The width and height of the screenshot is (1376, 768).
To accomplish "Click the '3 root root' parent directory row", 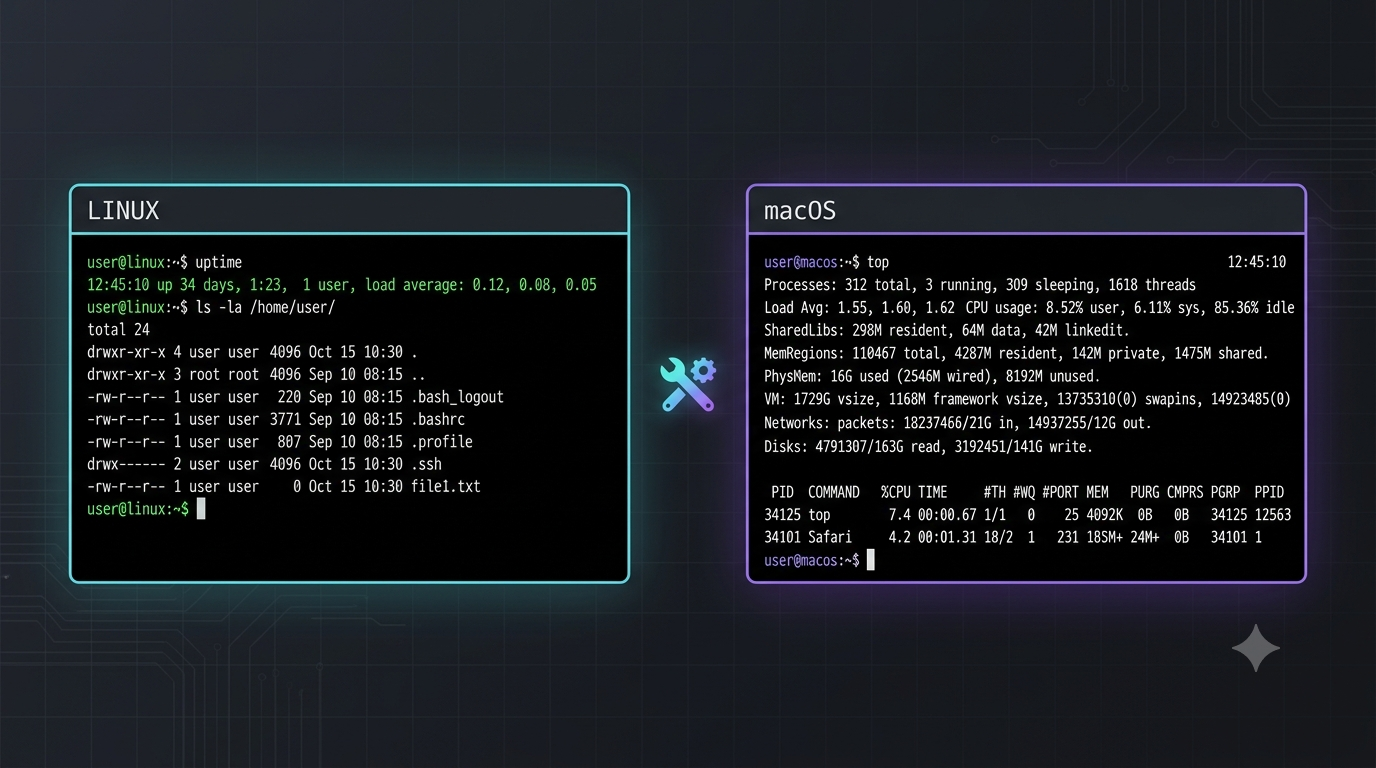I will [x=257, y=374].
